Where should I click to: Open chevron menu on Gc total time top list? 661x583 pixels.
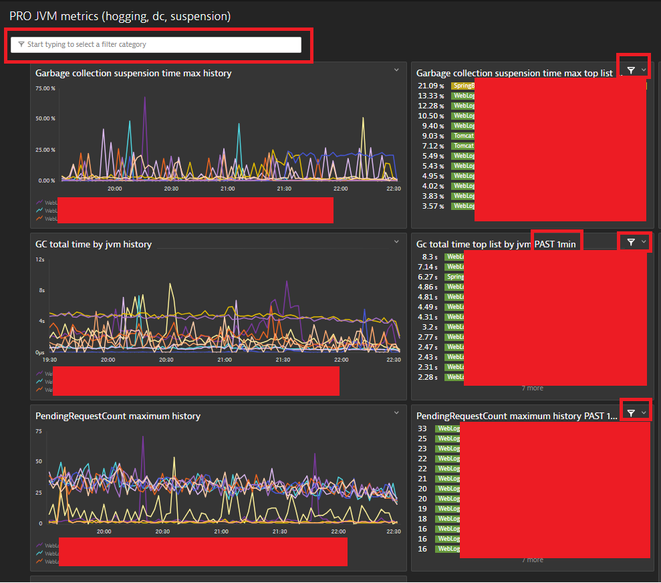click(644, 242)
